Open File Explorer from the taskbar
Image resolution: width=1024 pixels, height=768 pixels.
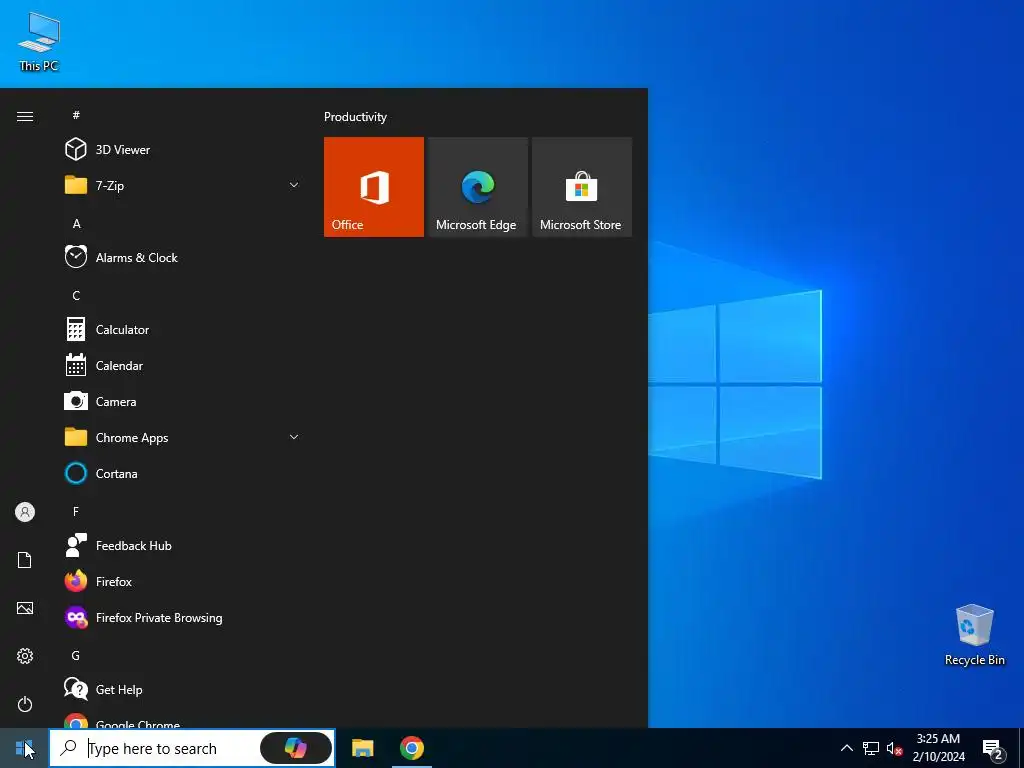pos(362,748)
